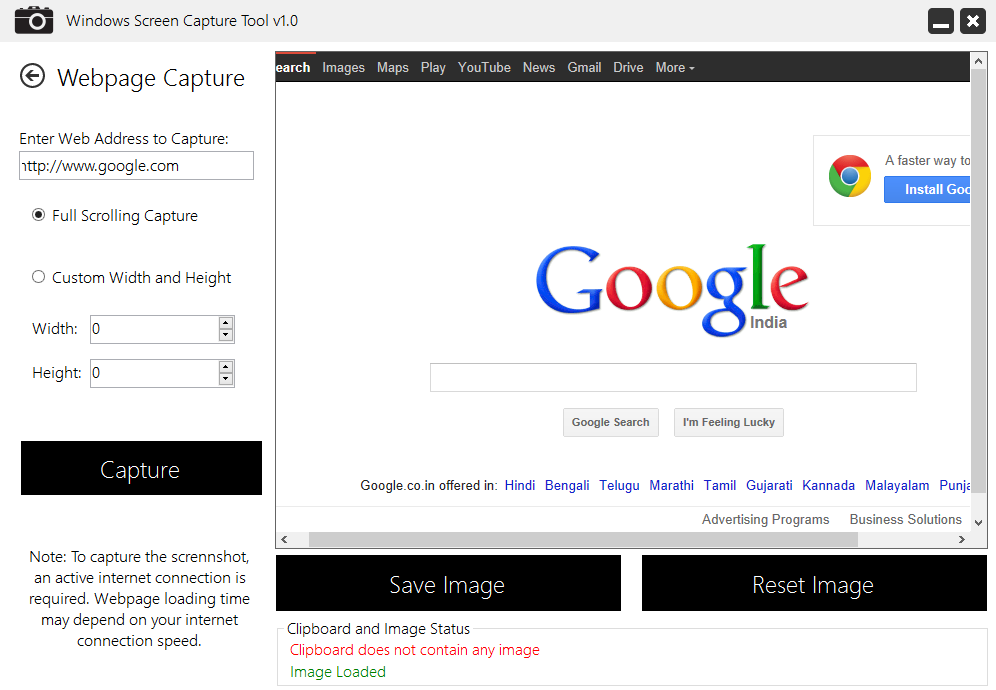996x690 pixels.
Task: Open YouTube in the Google top bar
Action: pos(484,67)
